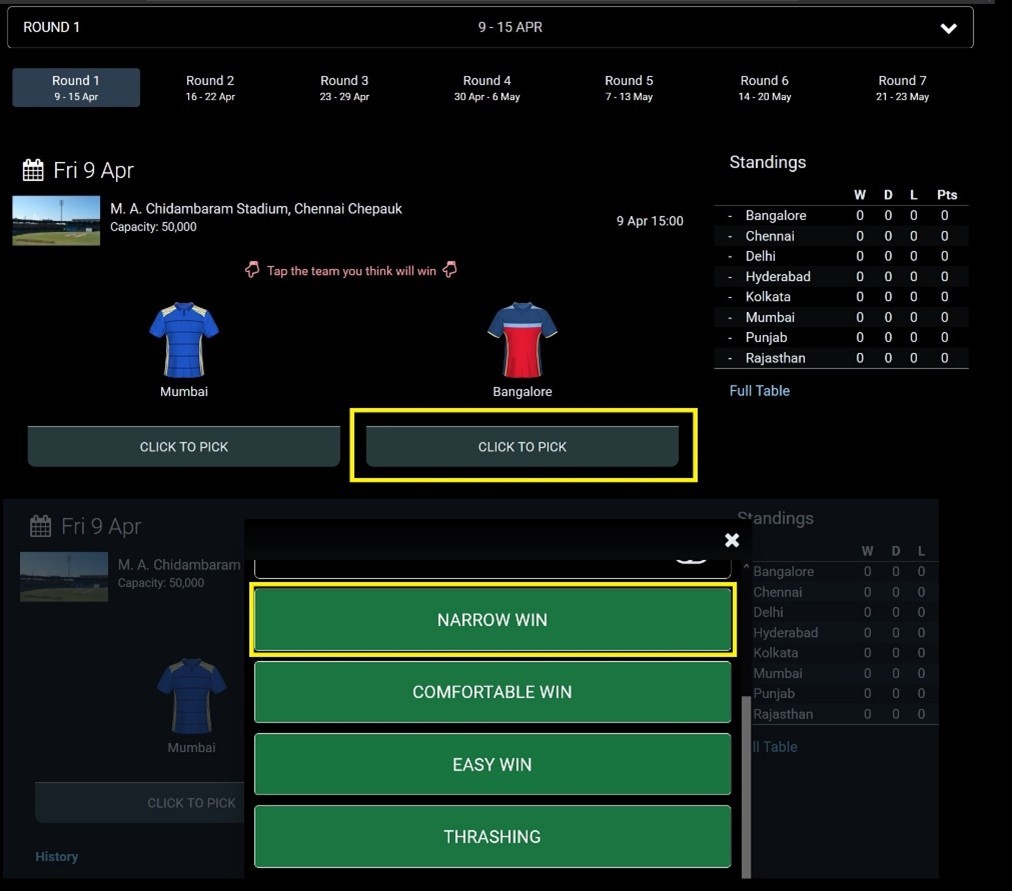Image resolution: width=1012 pixels, height=891 pixels.
Task: Click Bangalore in the top standings table
Action: tap(776, 215)
